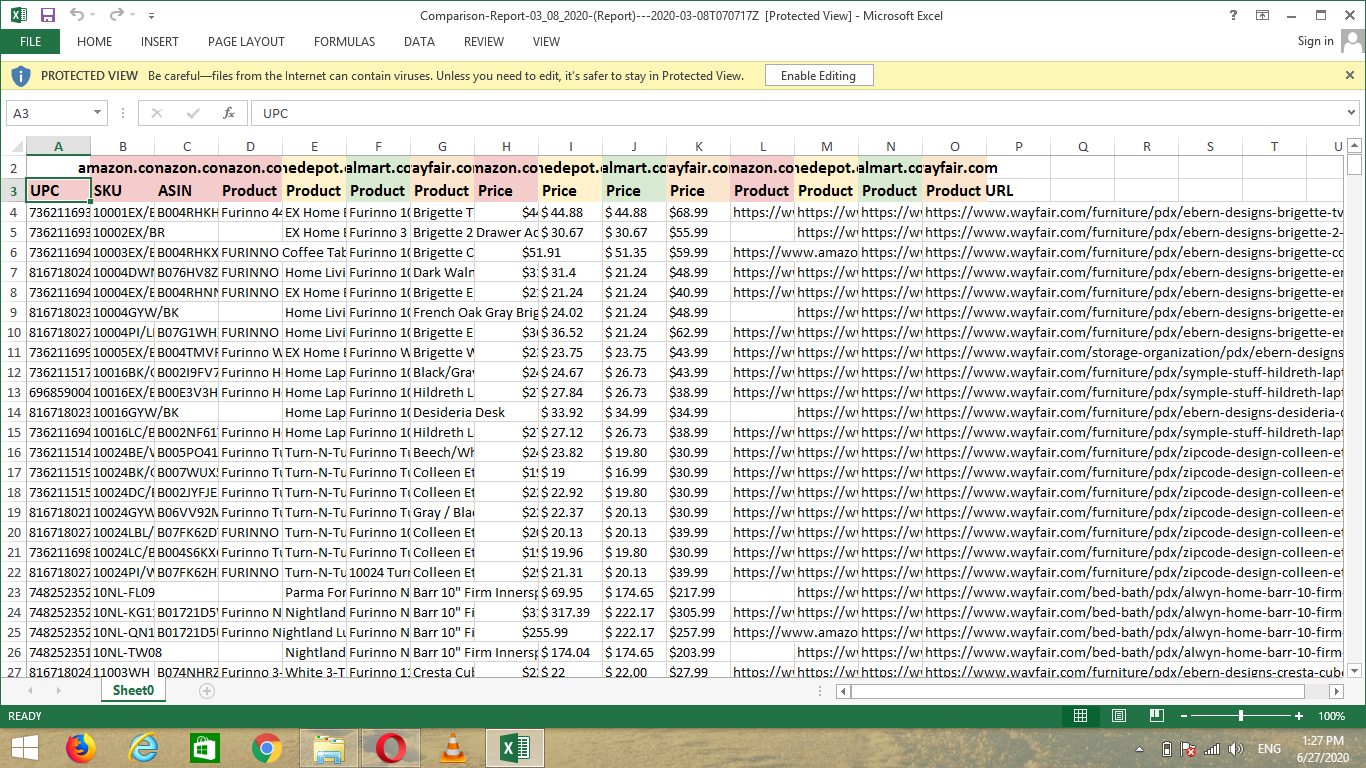Open VLC media player from taskbar

(453, 747)
